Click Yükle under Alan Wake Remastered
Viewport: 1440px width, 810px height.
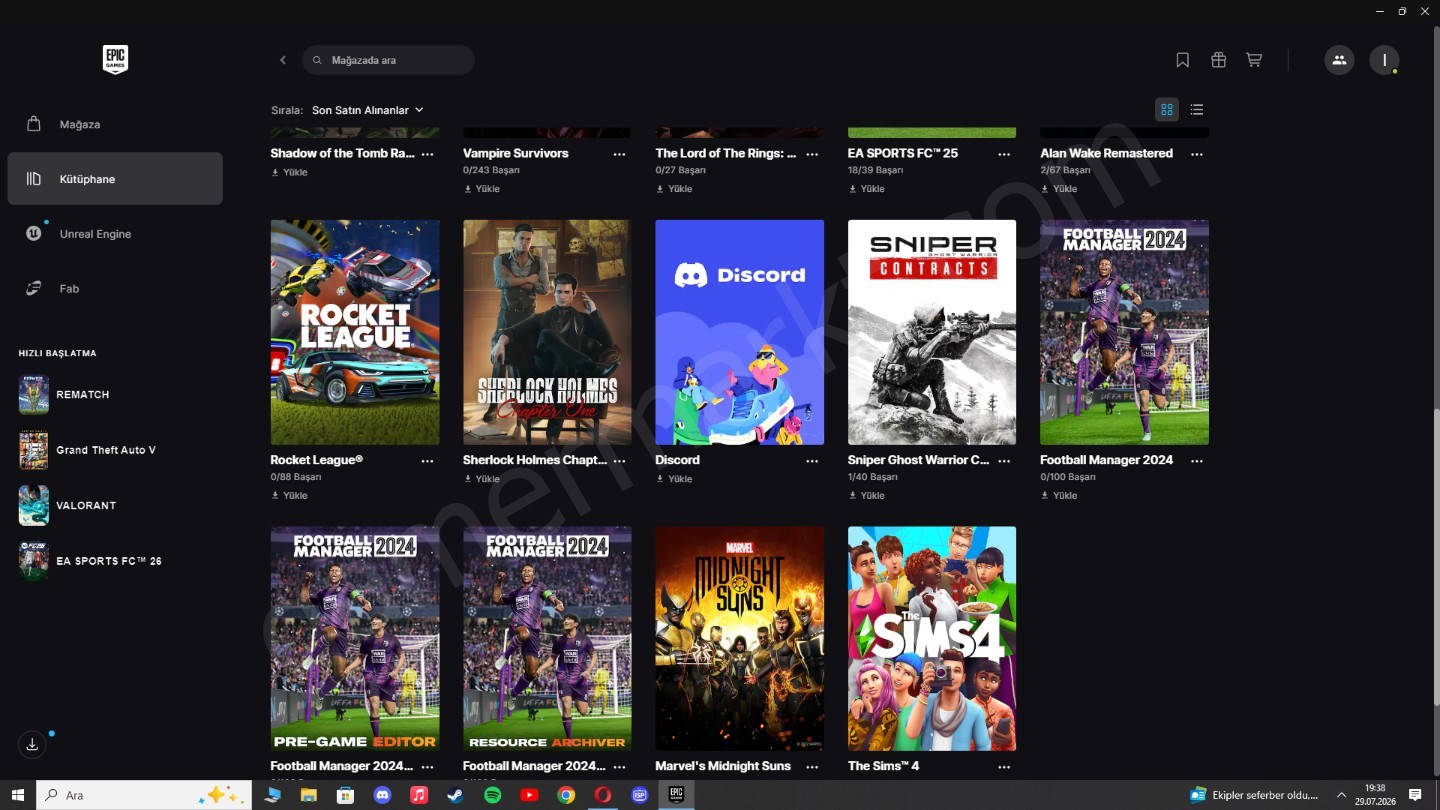click(1059, 189)
